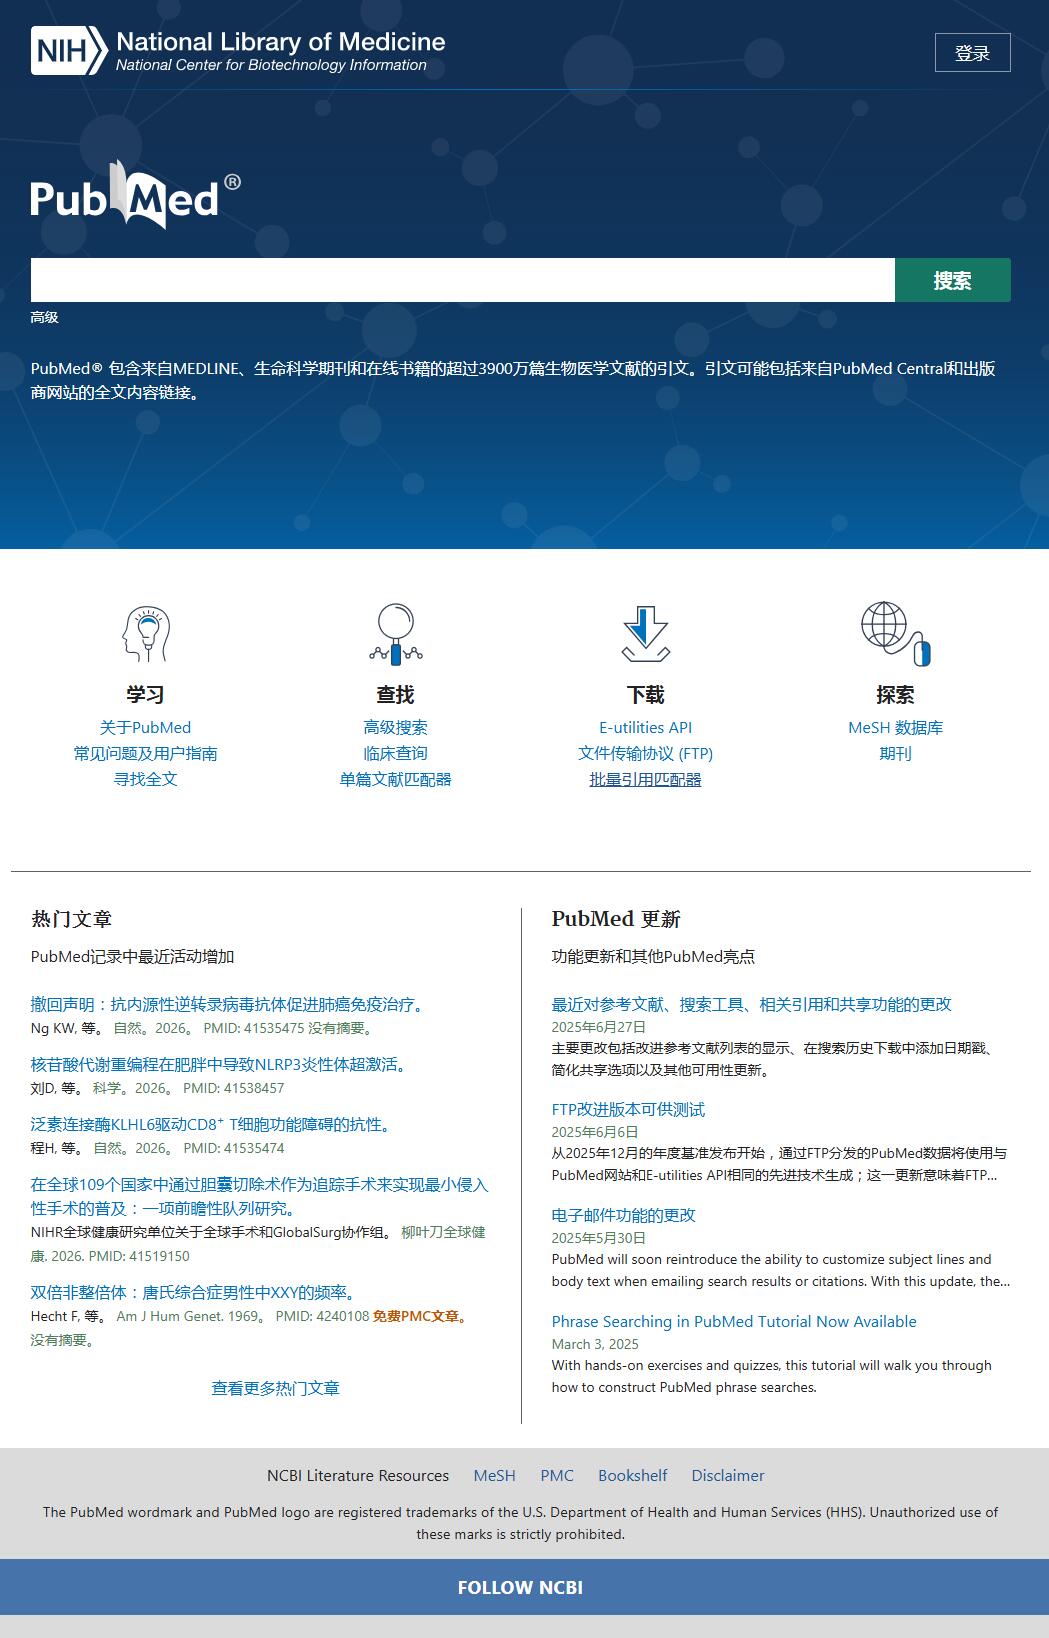Screen dimensions: 1049x1638
Task: Open article 在全球109个国家中通过胆囊切除术
Action: [x=259, y=1196]
